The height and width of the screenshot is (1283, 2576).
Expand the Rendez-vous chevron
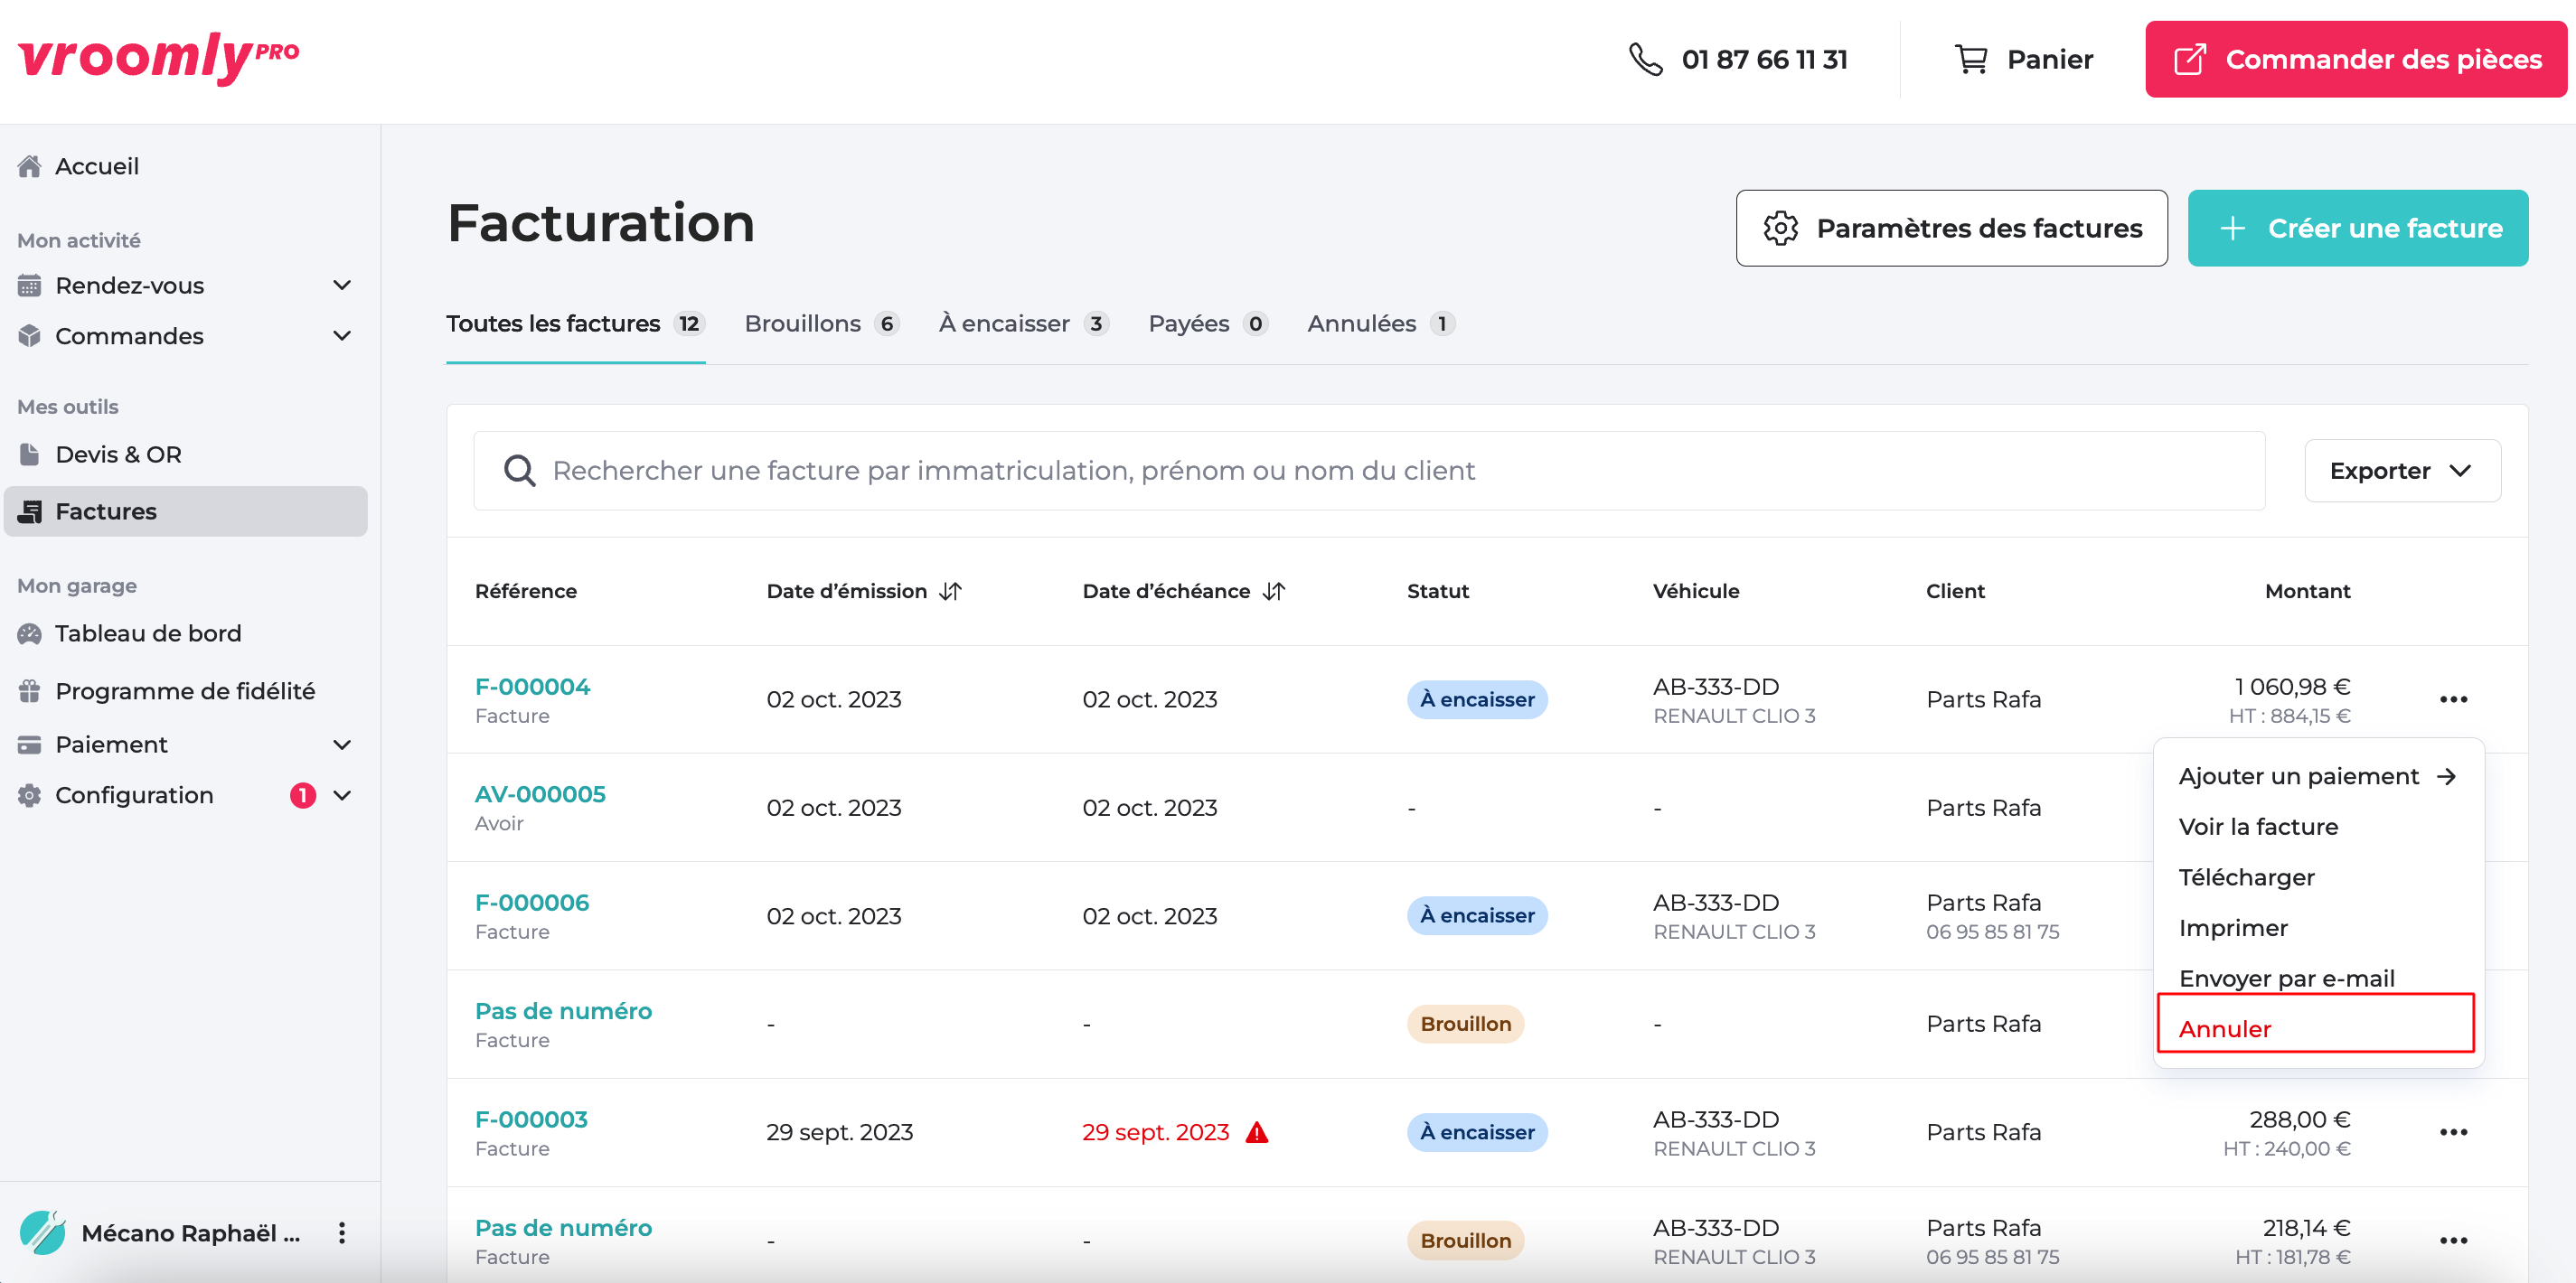pos(342,286)
